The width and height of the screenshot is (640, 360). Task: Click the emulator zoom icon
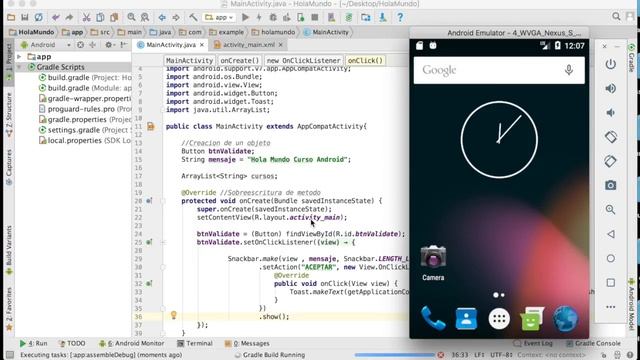point(611,210)
